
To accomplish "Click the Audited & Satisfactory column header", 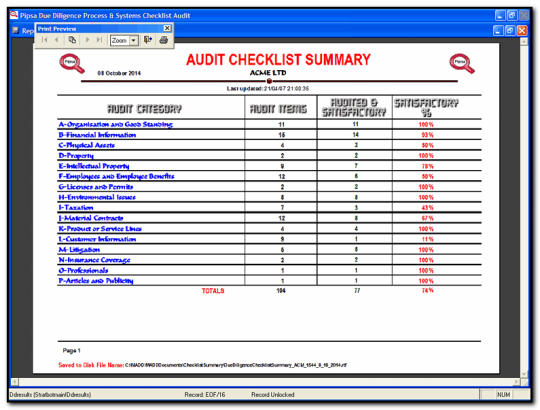I will click(354, 107).
